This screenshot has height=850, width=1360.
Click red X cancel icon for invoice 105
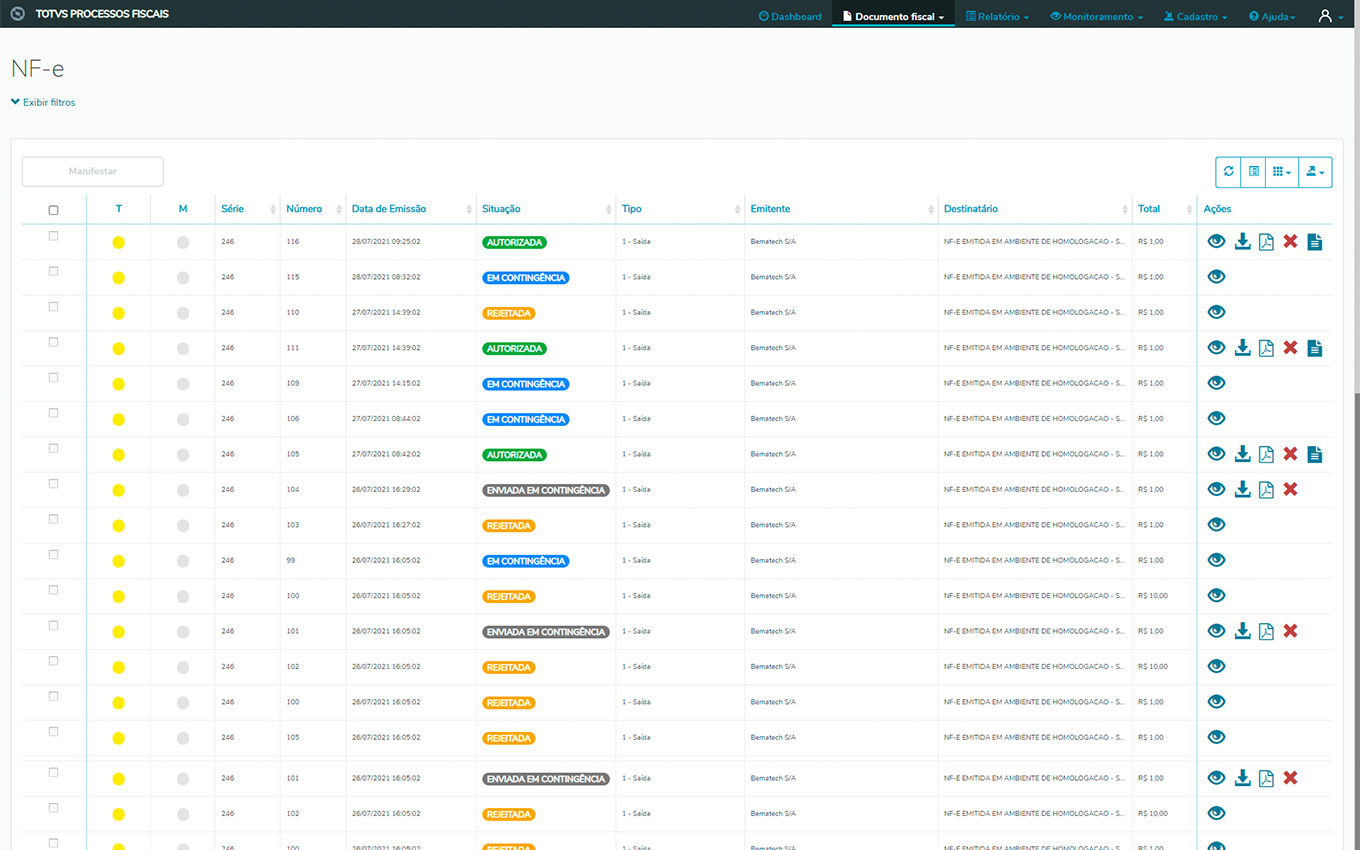1290,454
